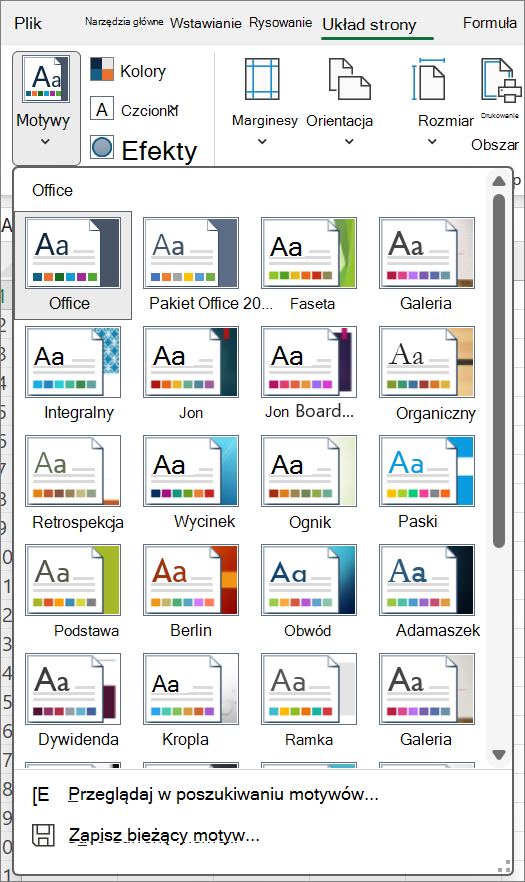Click the gallery scroll down arrow
The image size is (525, 882).
pyautogui.click(x=499, y=754)
